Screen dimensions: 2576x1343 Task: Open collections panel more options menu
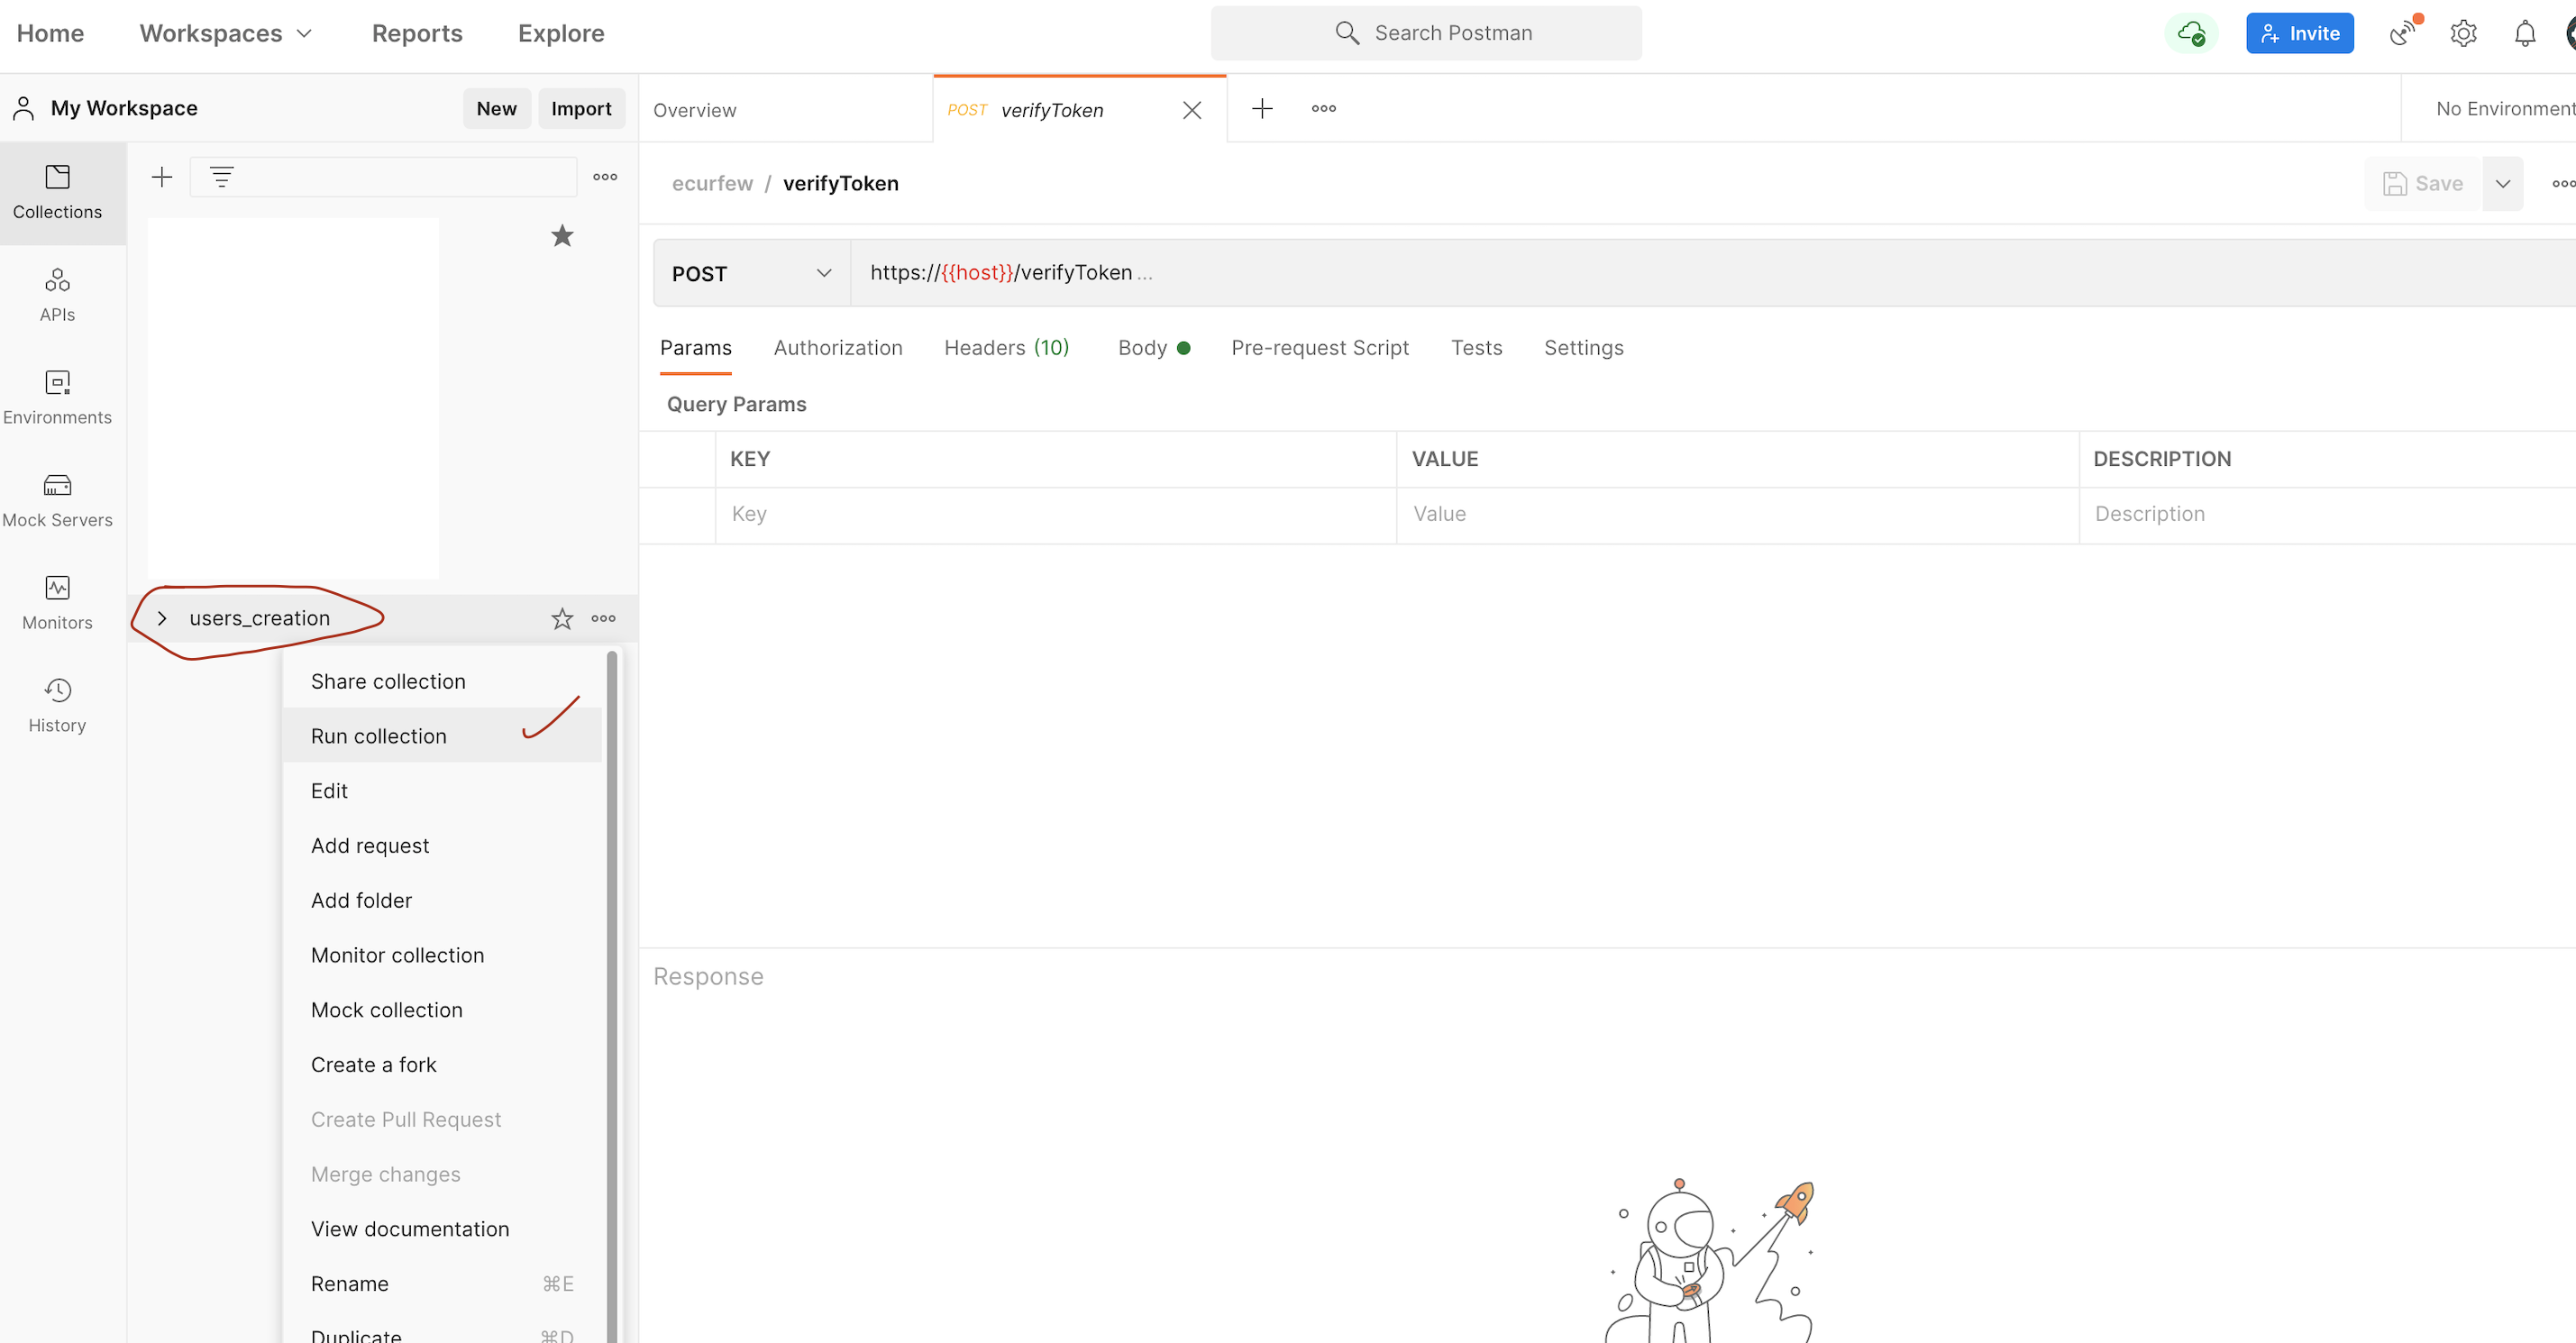coord(605,177)
